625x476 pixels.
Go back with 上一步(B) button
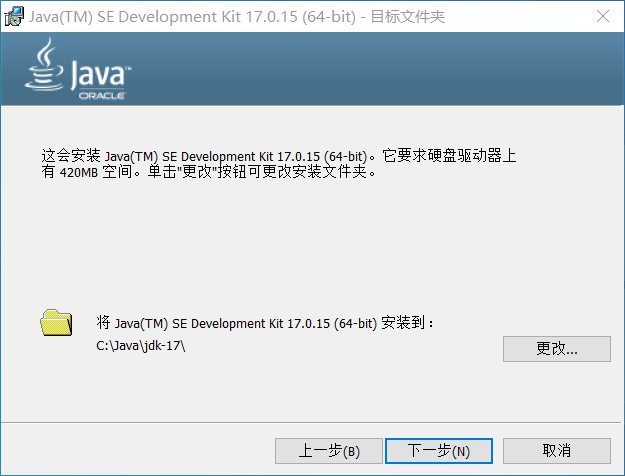329,451
